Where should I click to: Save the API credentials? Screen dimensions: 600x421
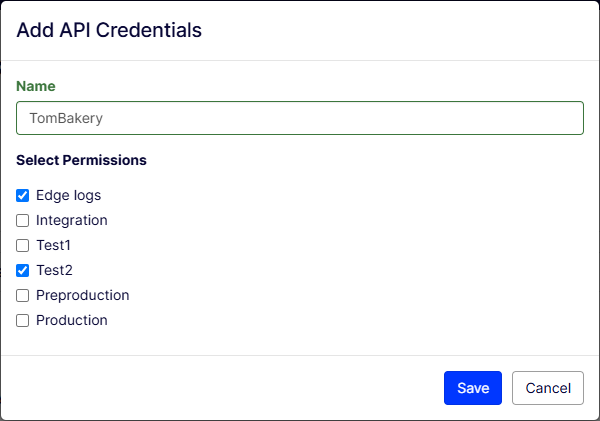tap(473, 388)
